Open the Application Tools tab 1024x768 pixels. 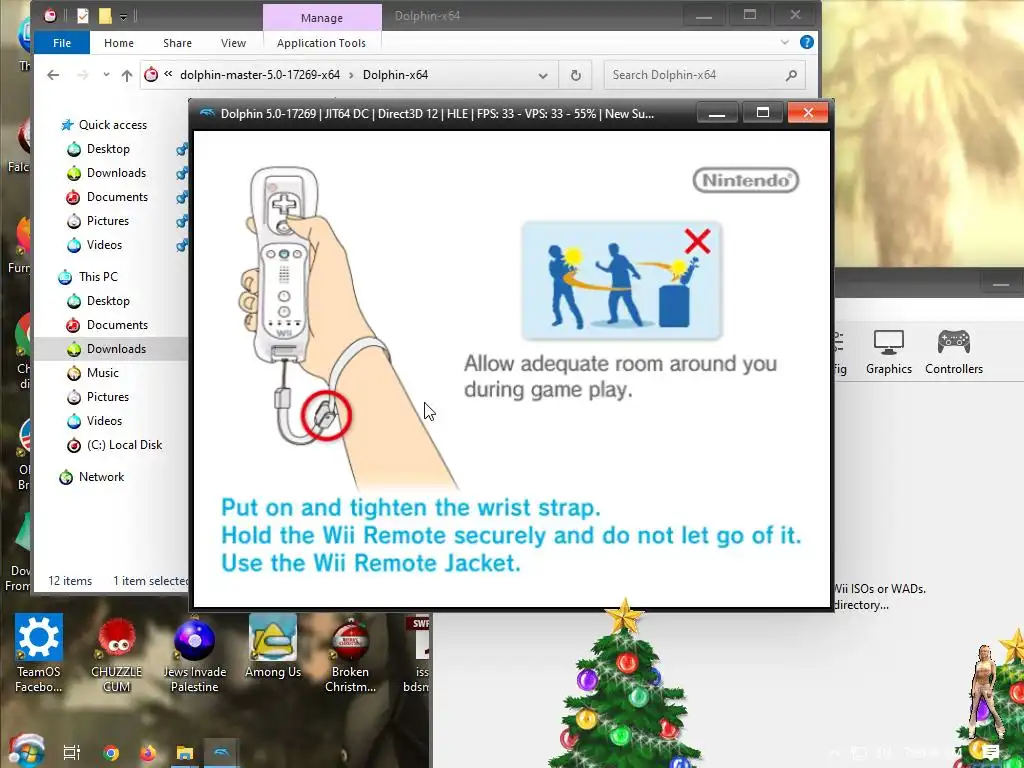[x=321, y=42]
